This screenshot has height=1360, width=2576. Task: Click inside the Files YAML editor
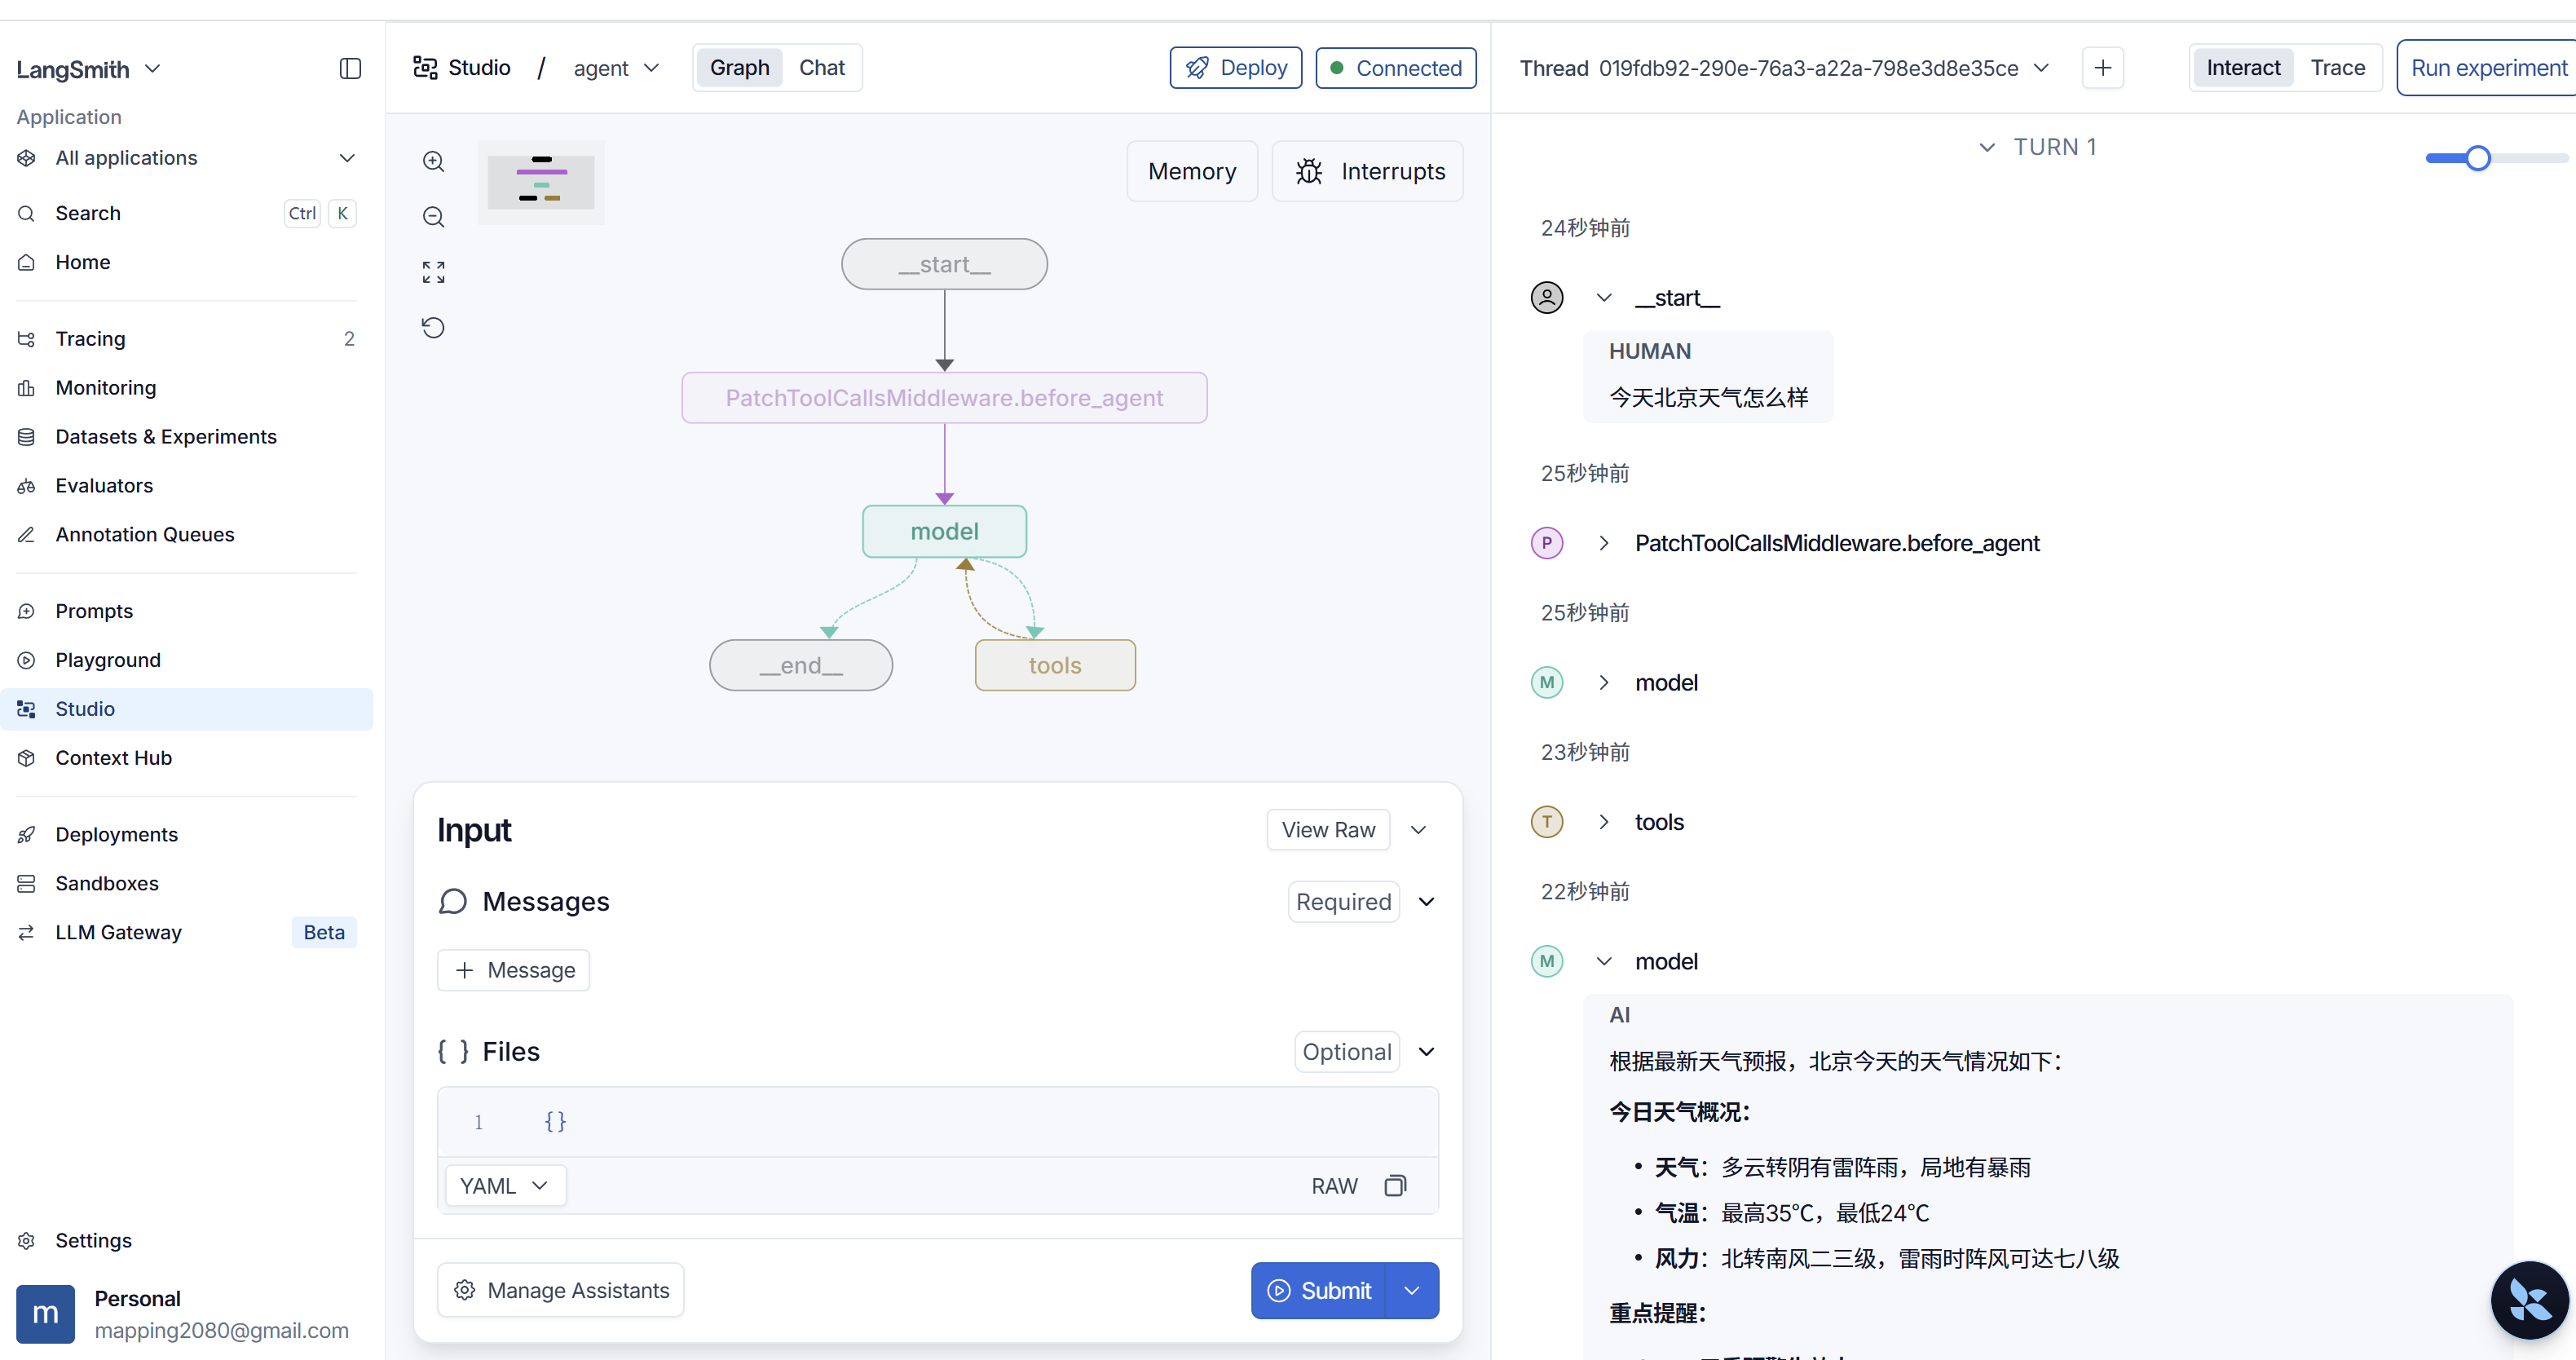937,1121
